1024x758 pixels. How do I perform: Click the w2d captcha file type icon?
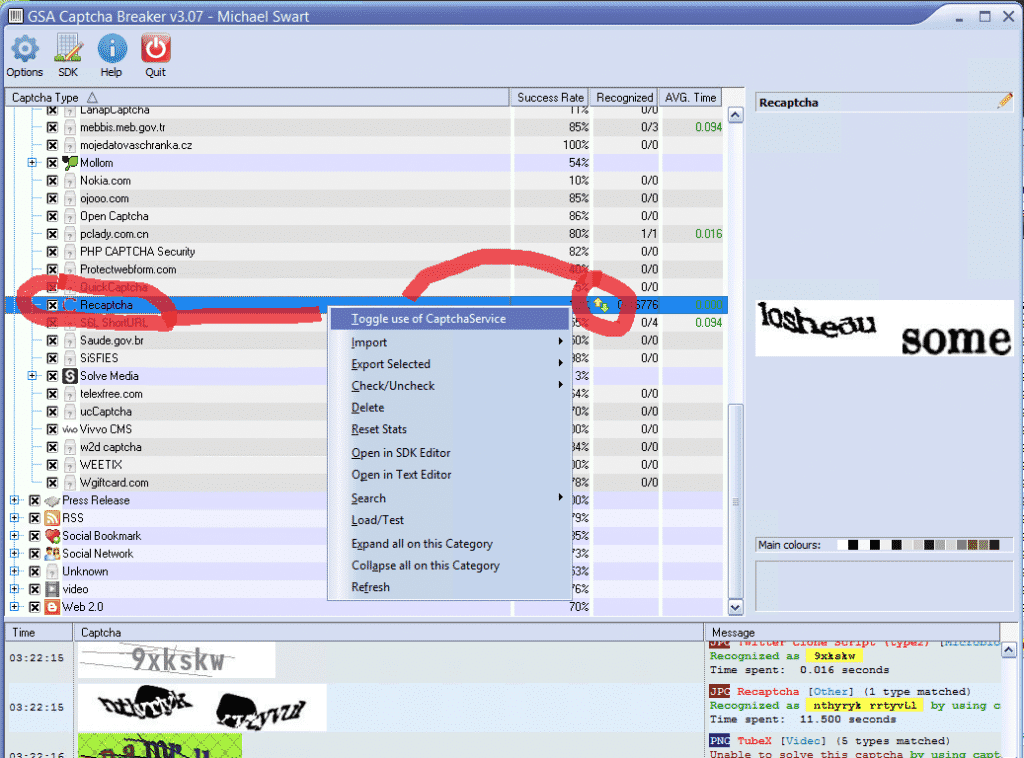pos(70,447)
